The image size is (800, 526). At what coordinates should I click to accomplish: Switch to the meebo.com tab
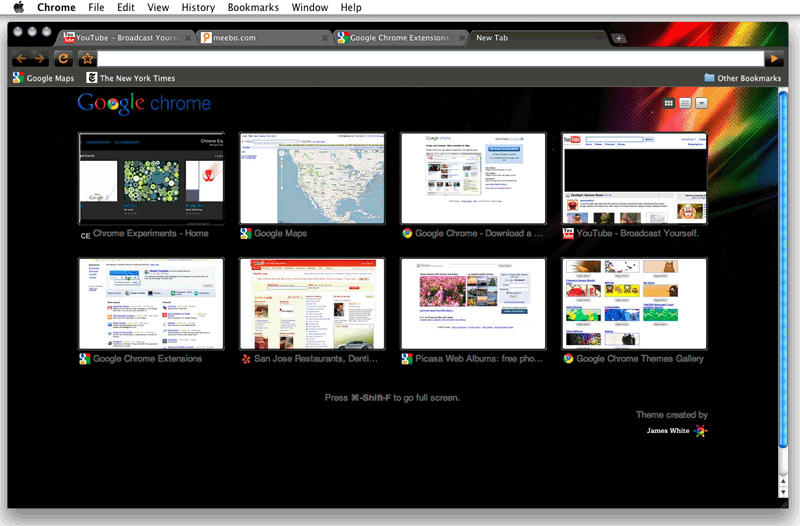click(x=263, y=38)
